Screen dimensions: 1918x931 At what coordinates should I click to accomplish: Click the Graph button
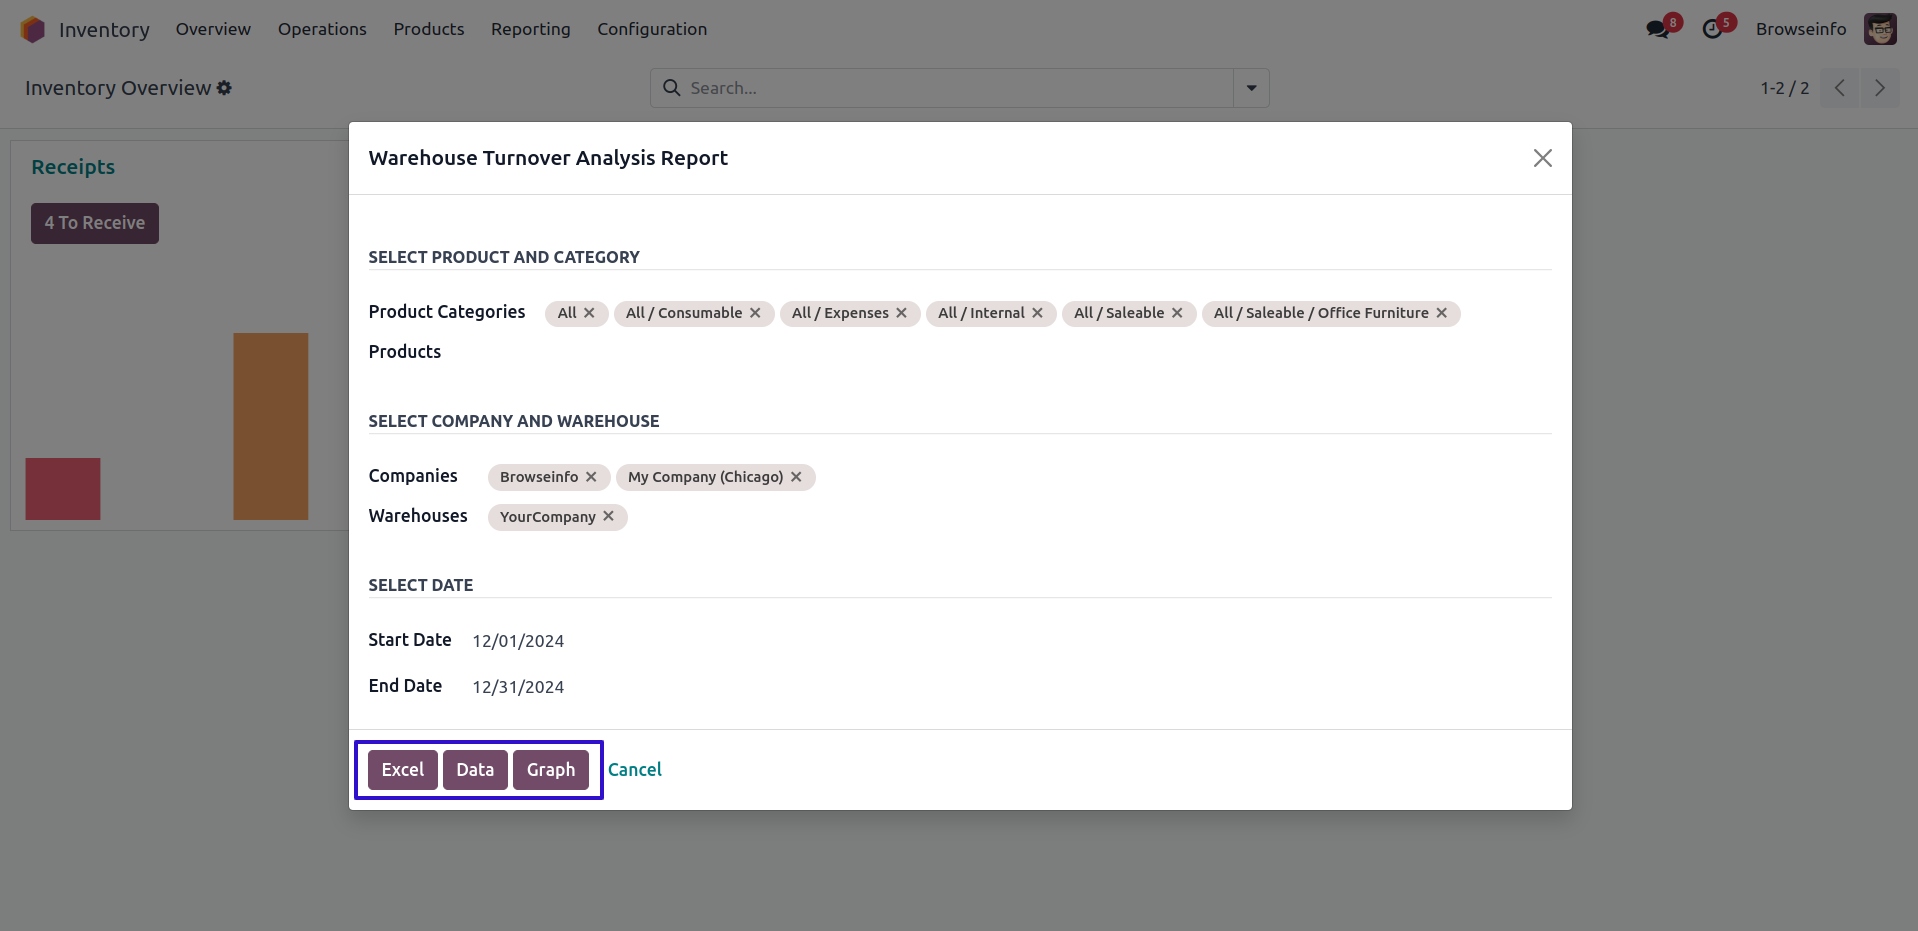click(550, 770)
